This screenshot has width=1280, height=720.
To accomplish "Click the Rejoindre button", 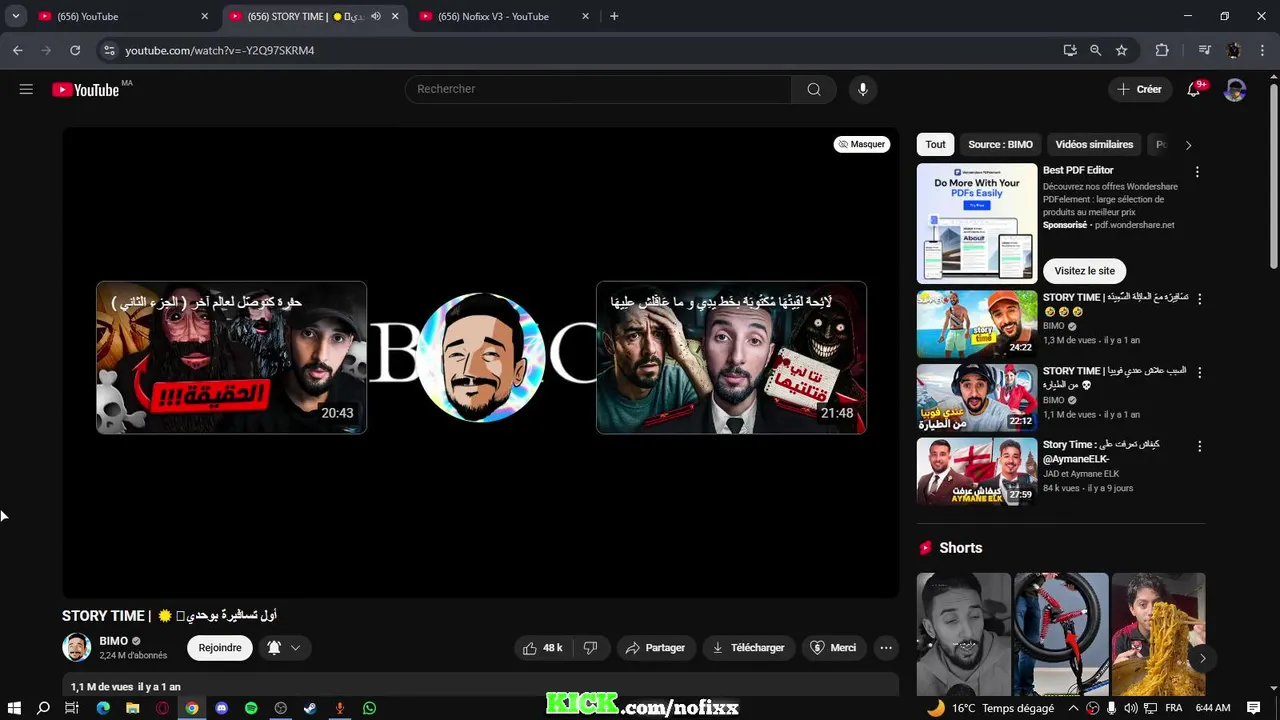I will tap(220, 648).
